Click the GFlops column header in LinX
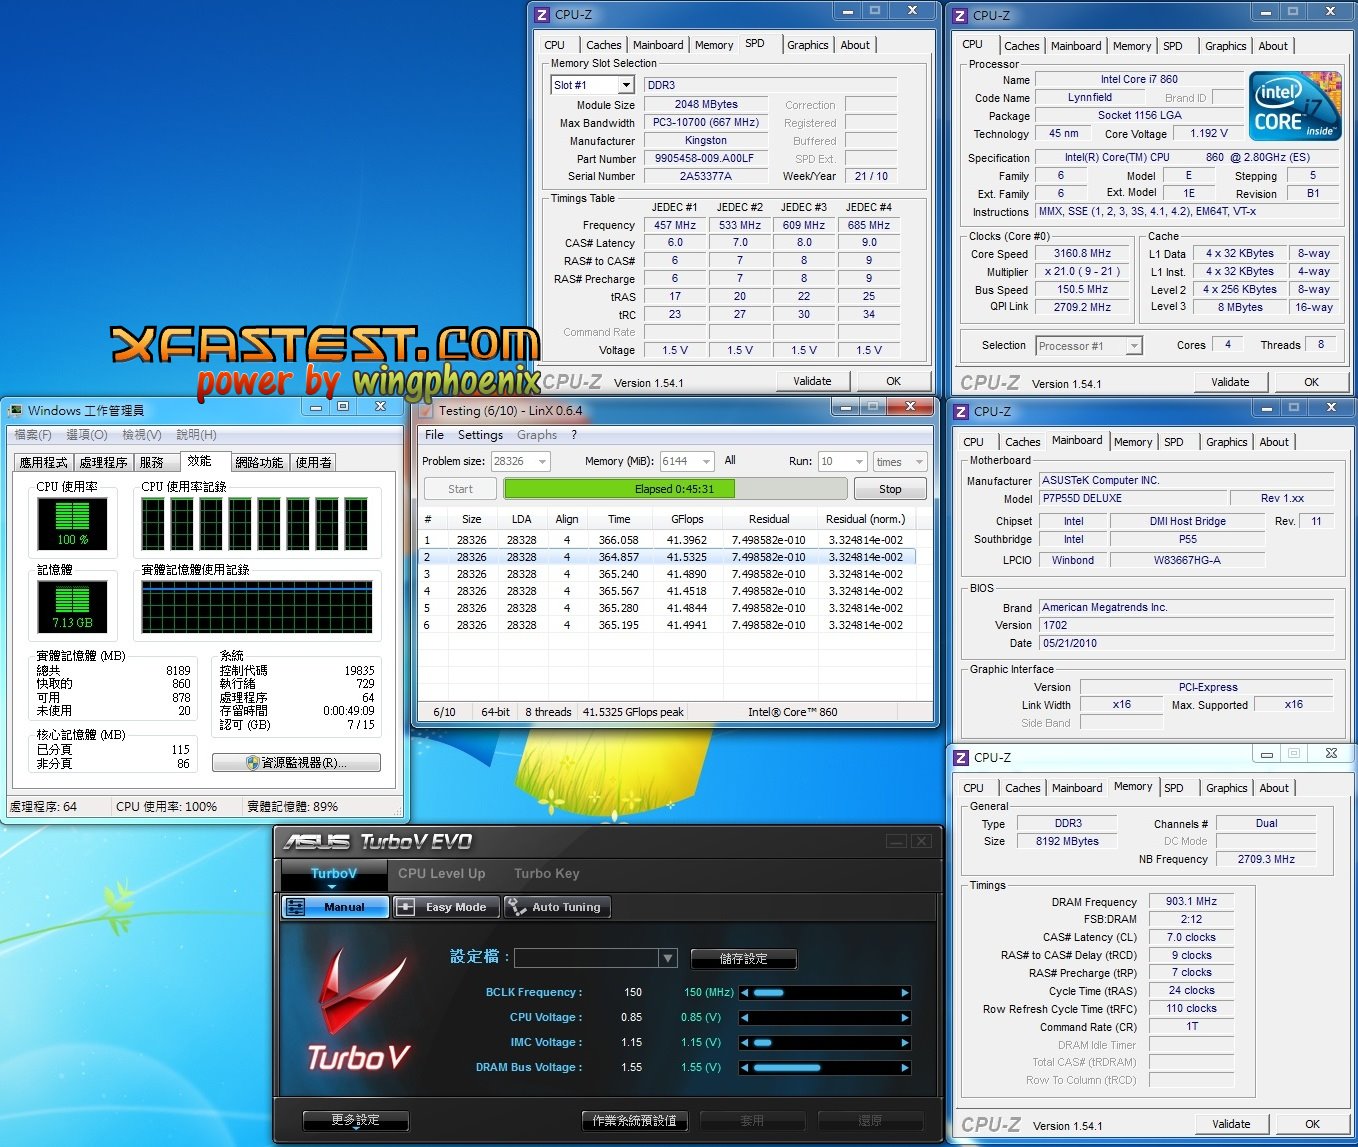 (687, 519)
